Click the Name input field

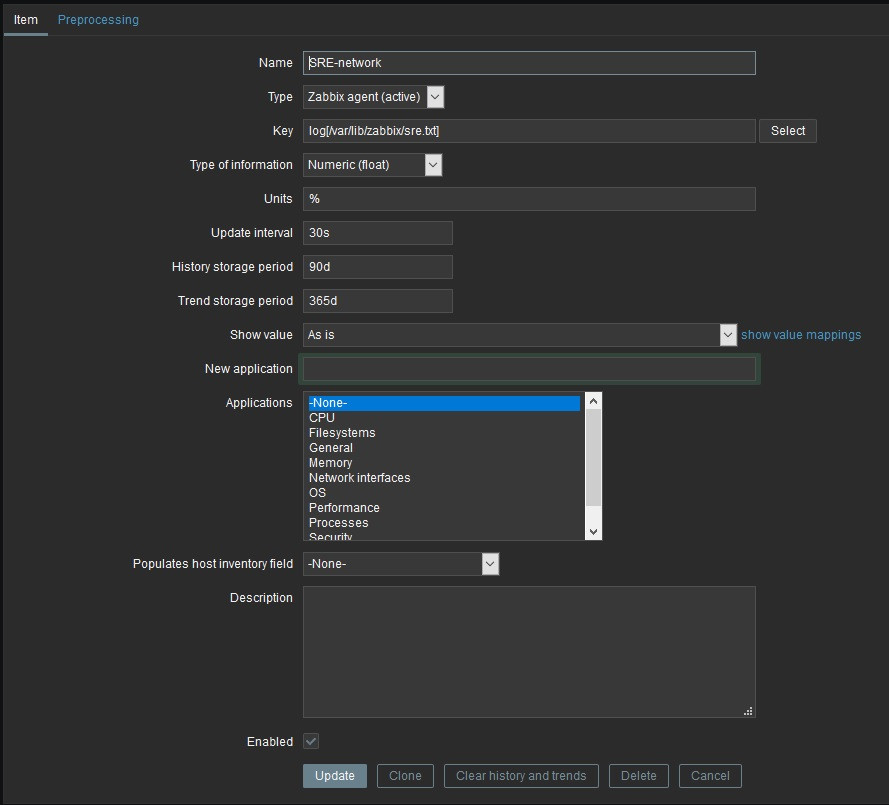click(x=529, y=63)
